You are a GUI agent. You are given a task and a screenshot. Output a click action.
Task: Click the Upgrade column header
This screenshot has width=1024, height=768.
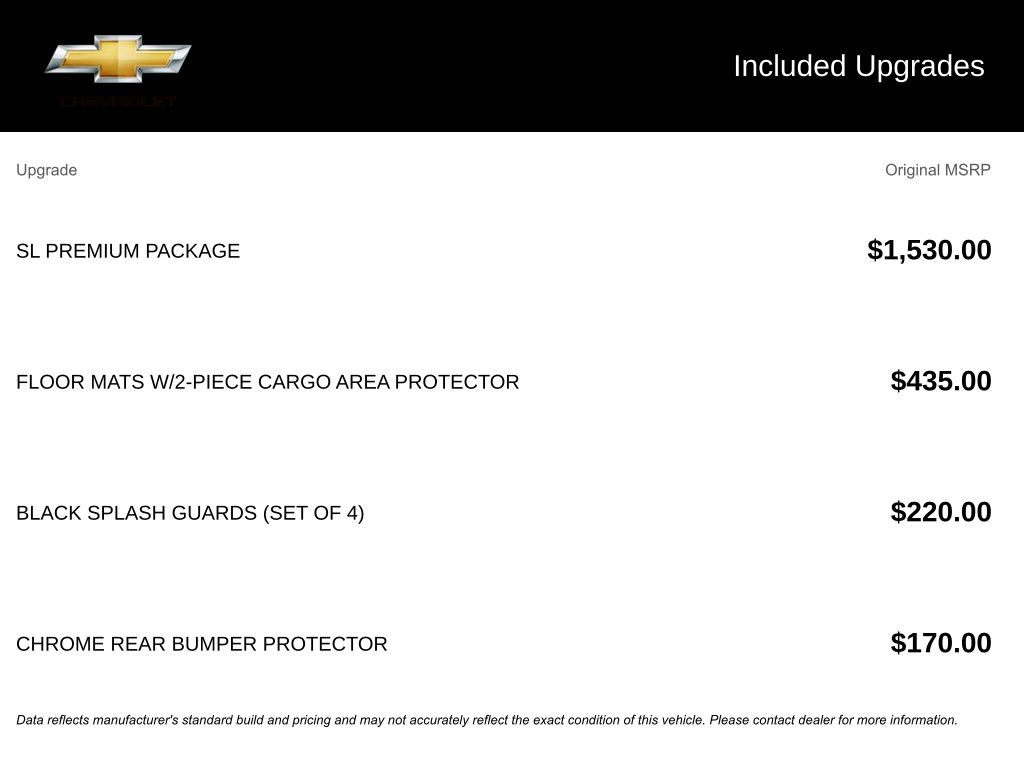[46, 170]
